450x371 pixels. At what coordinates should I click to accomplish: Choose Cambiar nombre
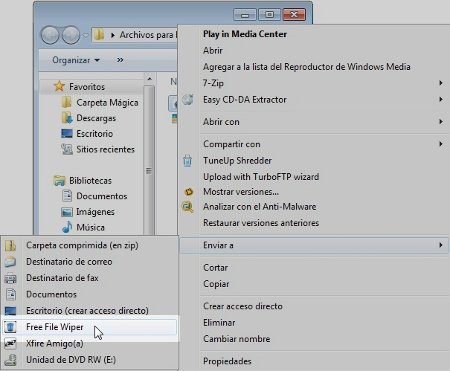tap(237, 339)
